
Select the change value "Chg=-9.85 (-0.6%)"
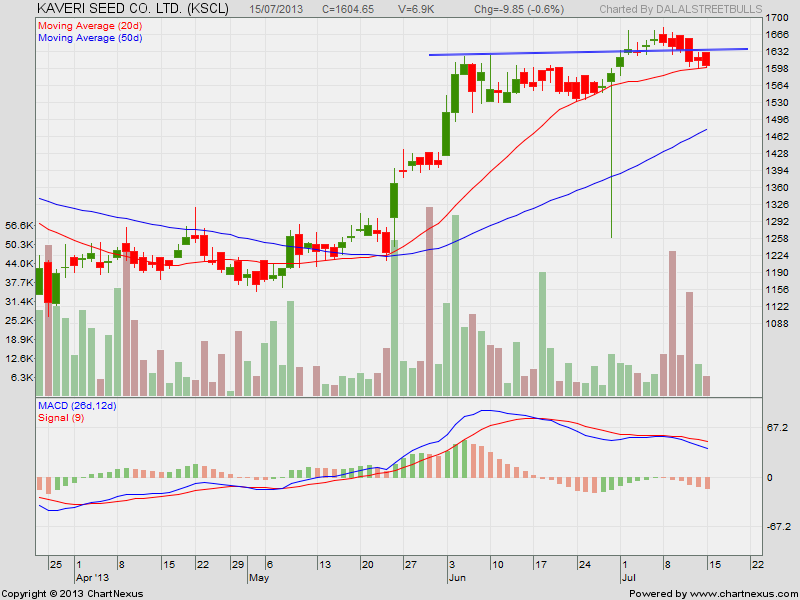point(519,9)
